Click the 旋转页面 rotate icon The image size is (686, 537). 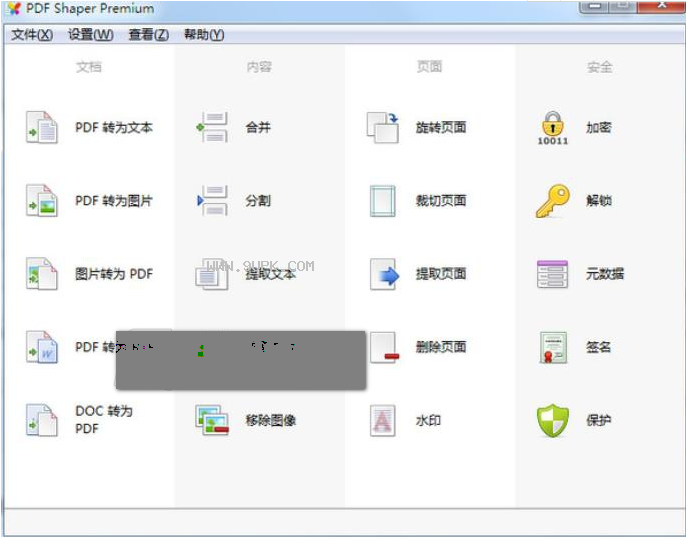click(383, 127)
